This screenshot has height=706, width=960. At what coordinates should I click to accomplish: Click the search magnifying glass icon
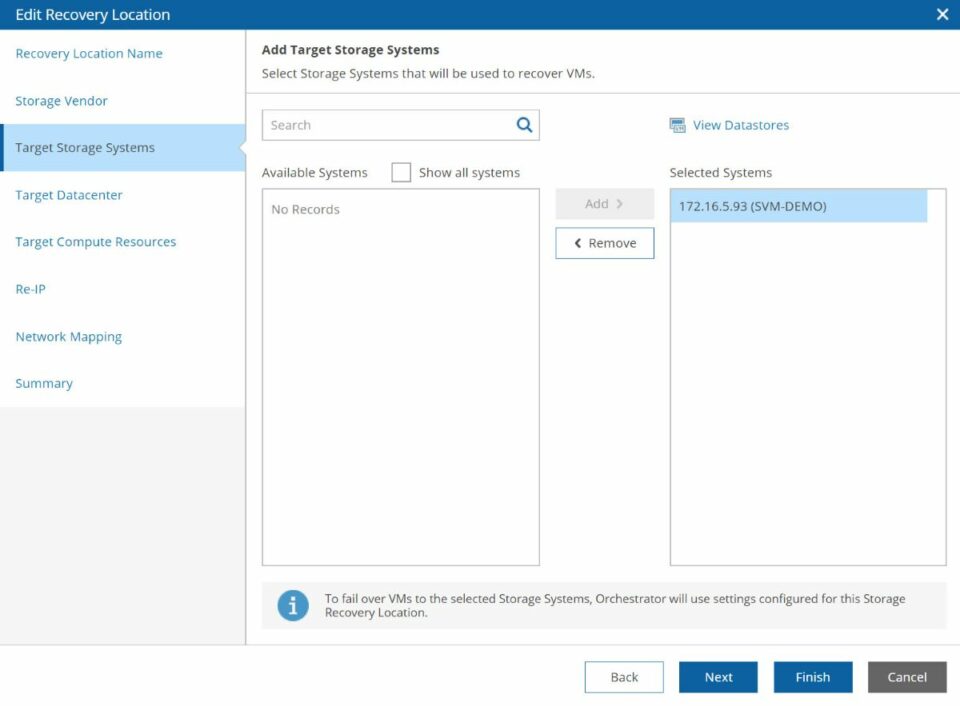523,124
